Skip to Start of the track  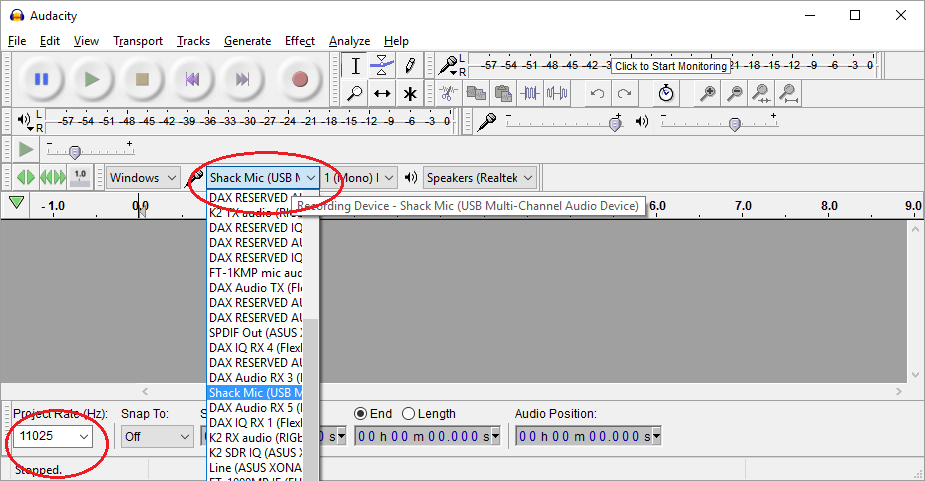coord(192,79)
